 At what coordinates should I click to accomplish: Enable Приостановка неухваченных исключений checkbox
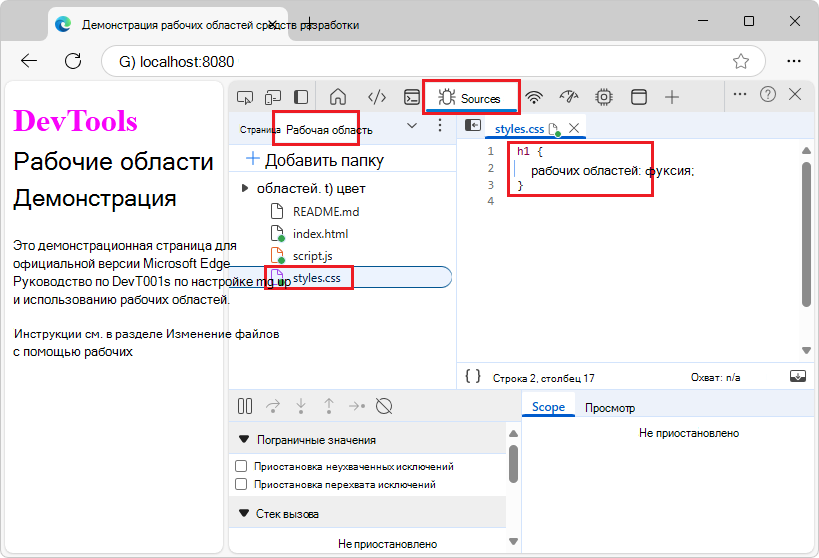(x=241, y=466)
